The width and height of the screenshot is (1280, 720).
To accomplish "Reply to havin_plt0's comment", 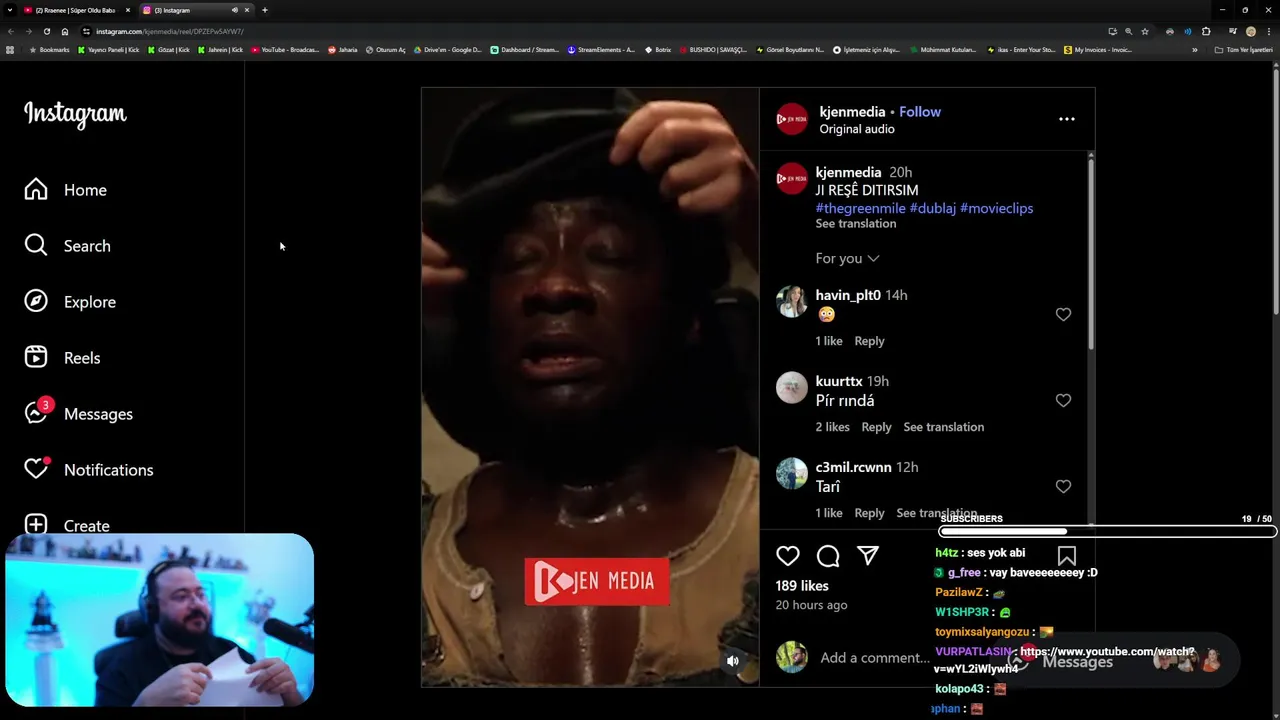I will (869, 341).
